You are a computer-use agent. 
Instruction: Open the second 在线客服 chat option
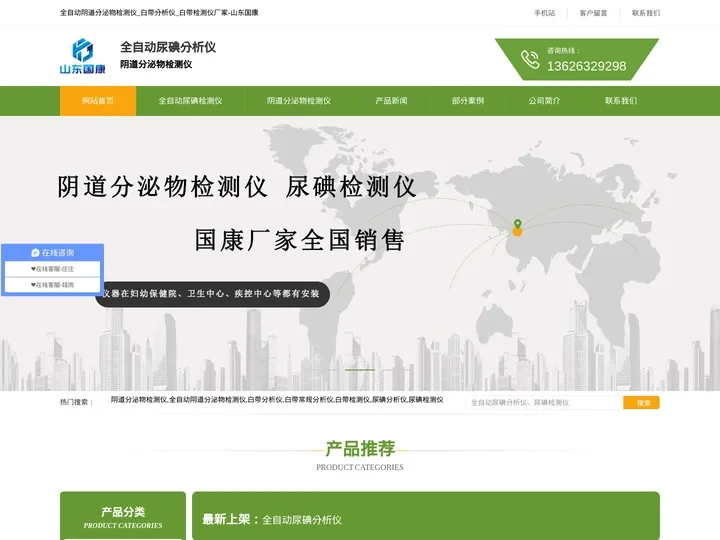point(52,285)
